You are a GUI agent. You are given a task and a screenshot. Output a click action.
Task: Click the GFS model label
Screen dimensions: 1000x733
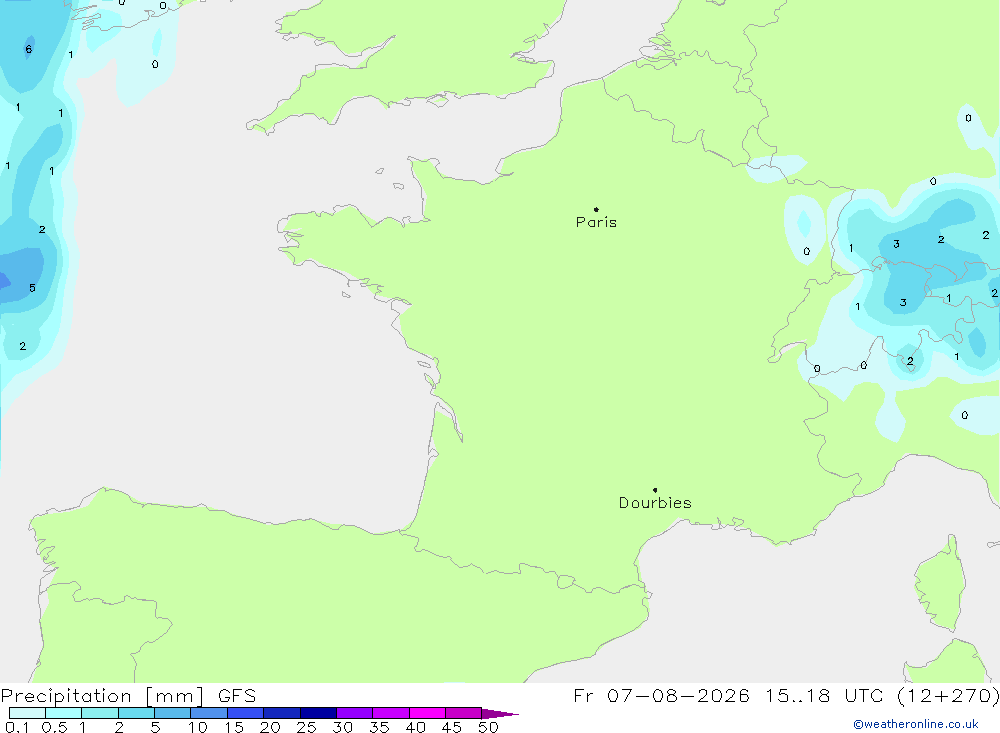click(x=237, y=695)
